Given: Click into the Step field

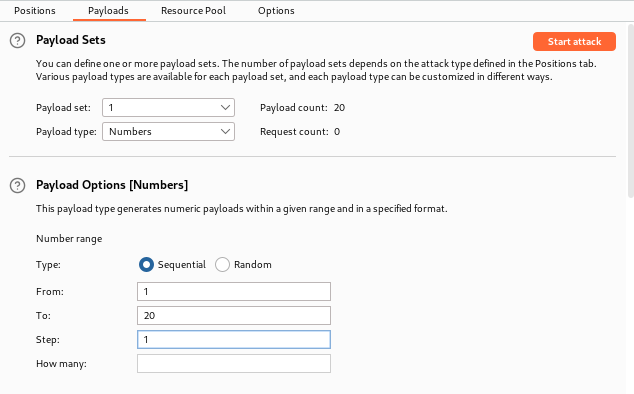Looking at the screenshot, I should point(234,339).
